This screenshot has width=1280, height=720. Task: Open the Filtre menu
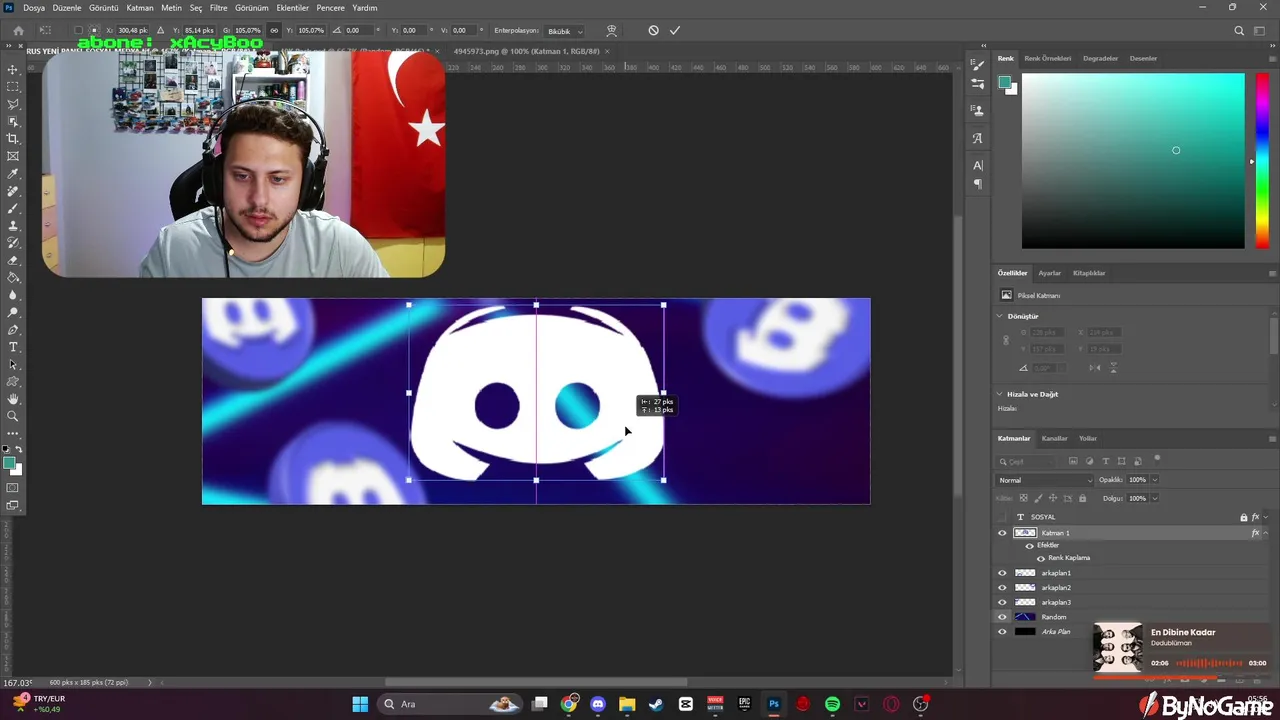[218, 8]
